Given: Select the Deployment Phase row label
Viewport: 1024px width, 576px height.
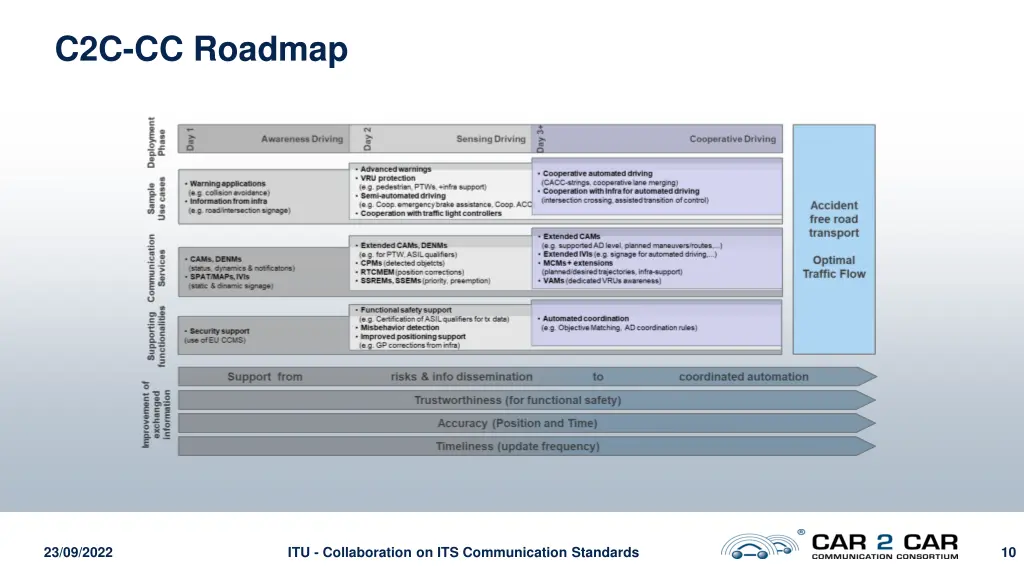Looking at the screenshot, I should (x=157, y=138).
